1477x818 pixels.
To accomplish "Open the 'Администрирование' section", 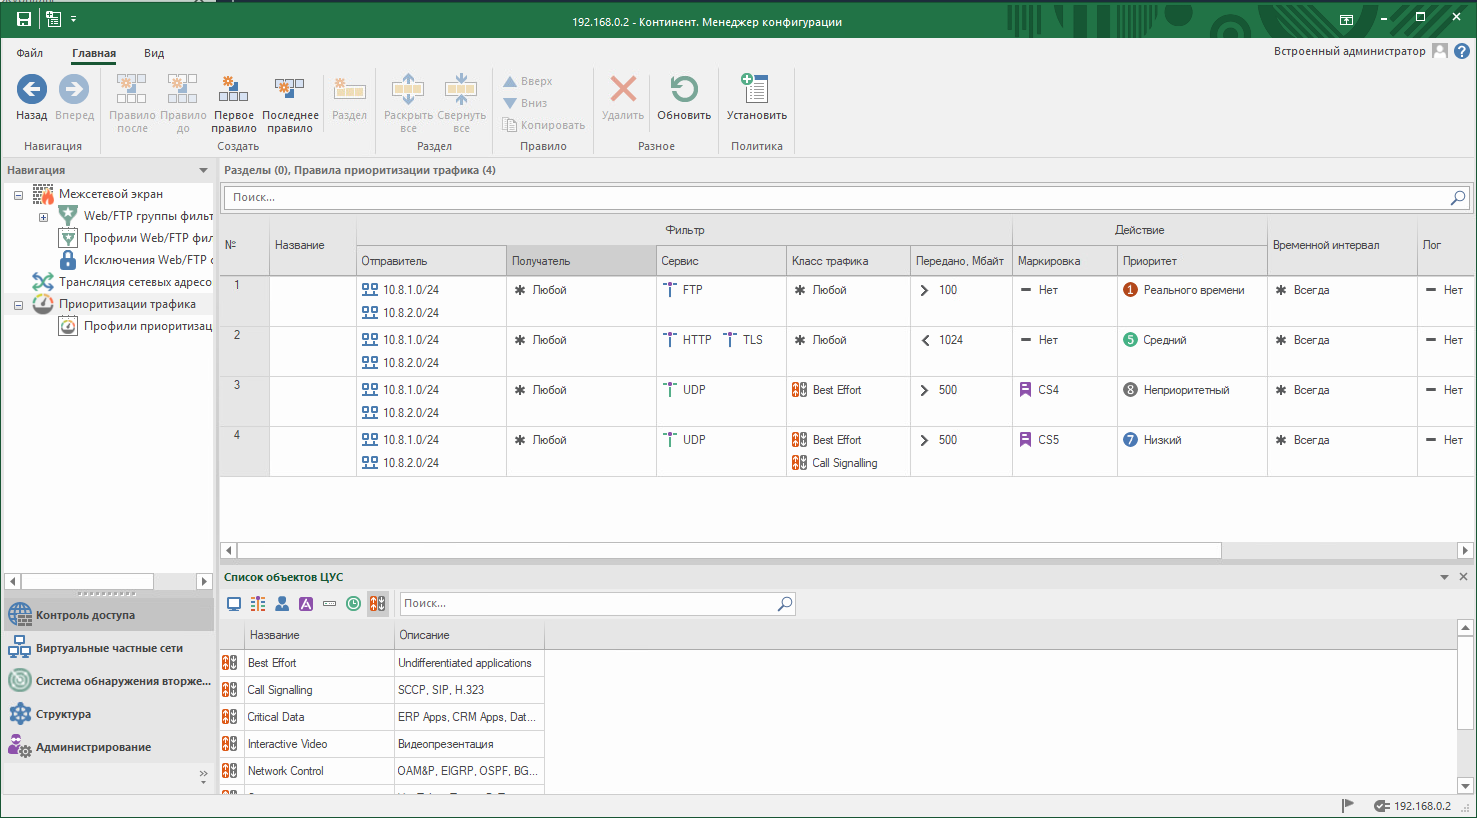I will pos(93,747).
